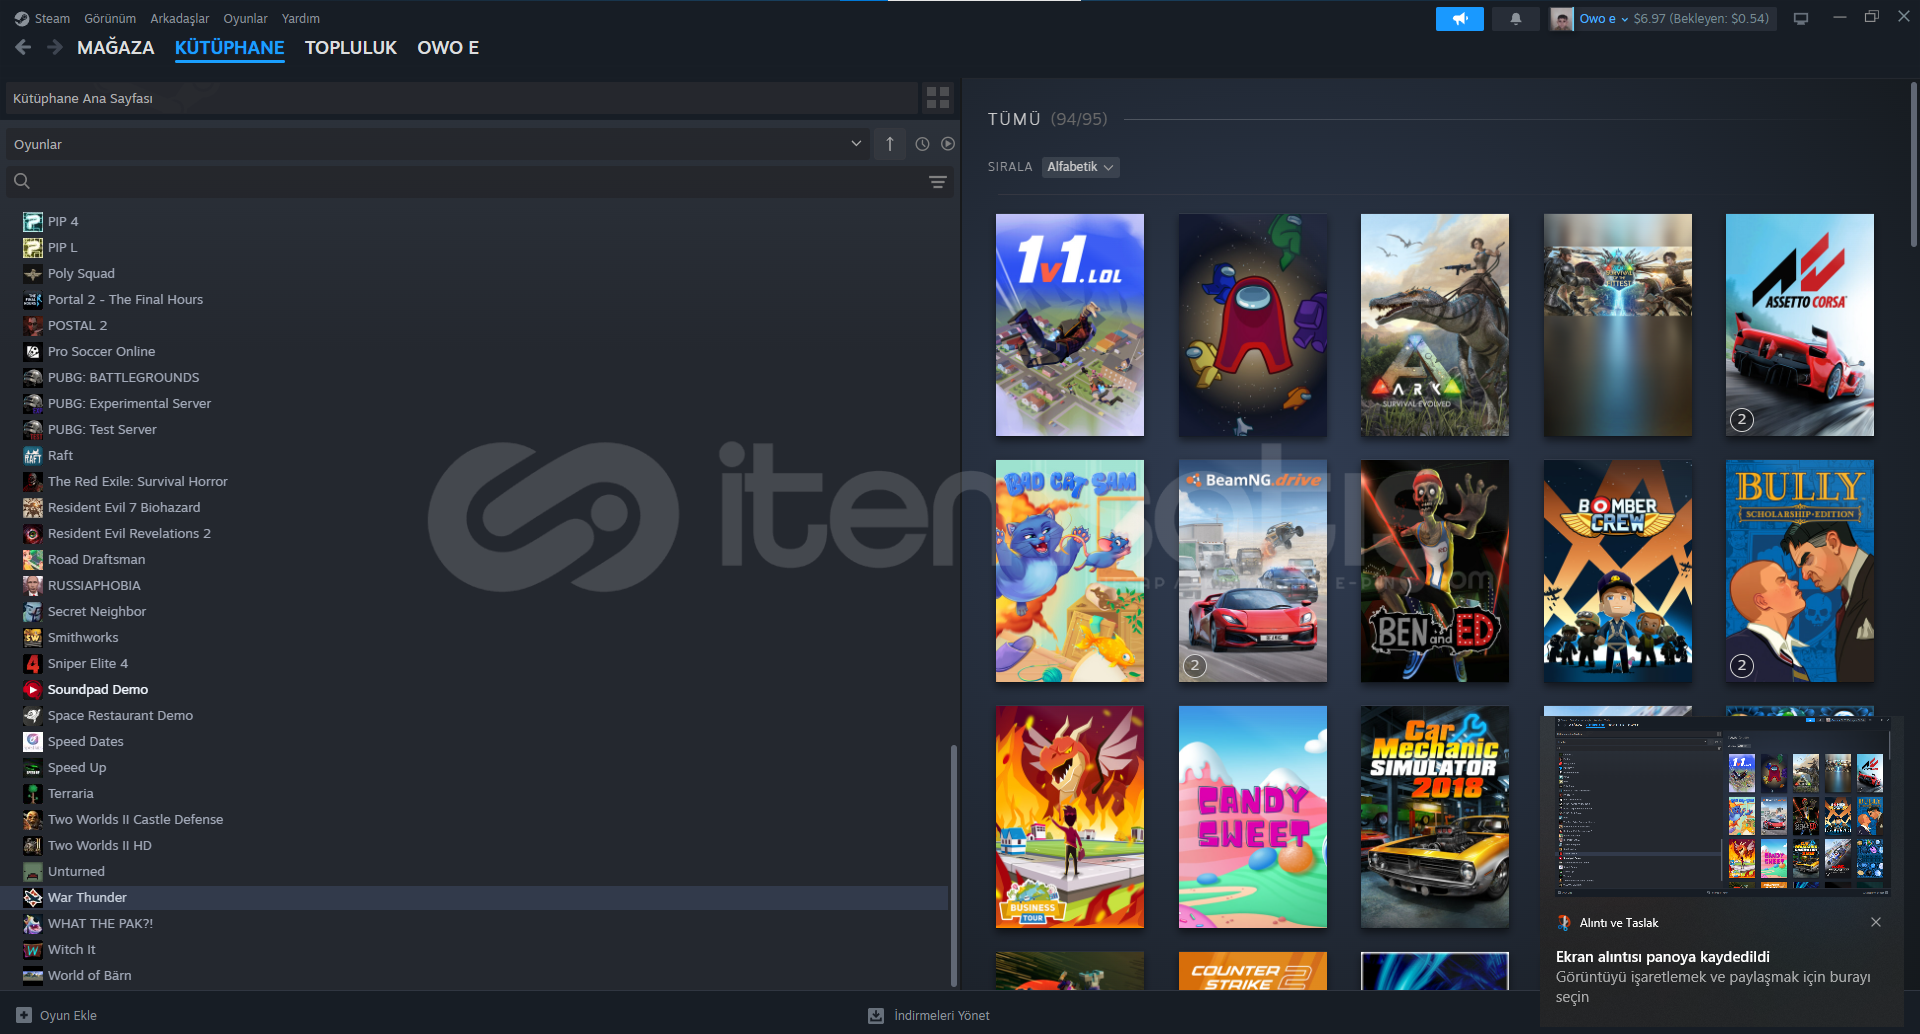Expand the Oyunlar category dropdown
Viewport: 1920px width, 1034px height.
[855, 144]
